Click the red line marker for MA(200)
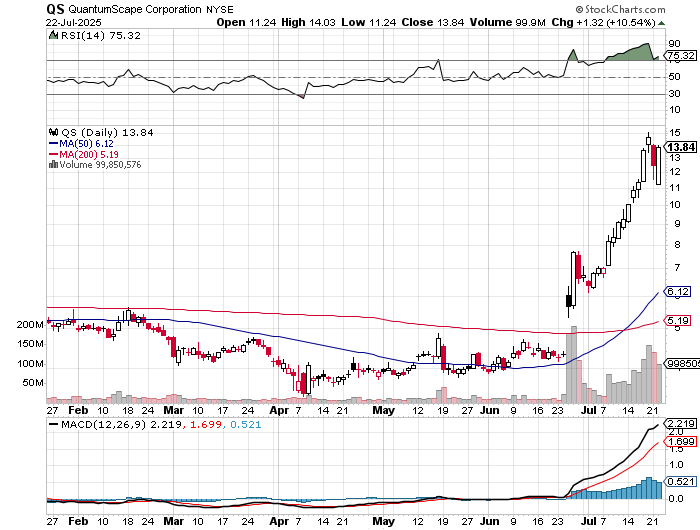700x530 pixels. pos(53,154)
